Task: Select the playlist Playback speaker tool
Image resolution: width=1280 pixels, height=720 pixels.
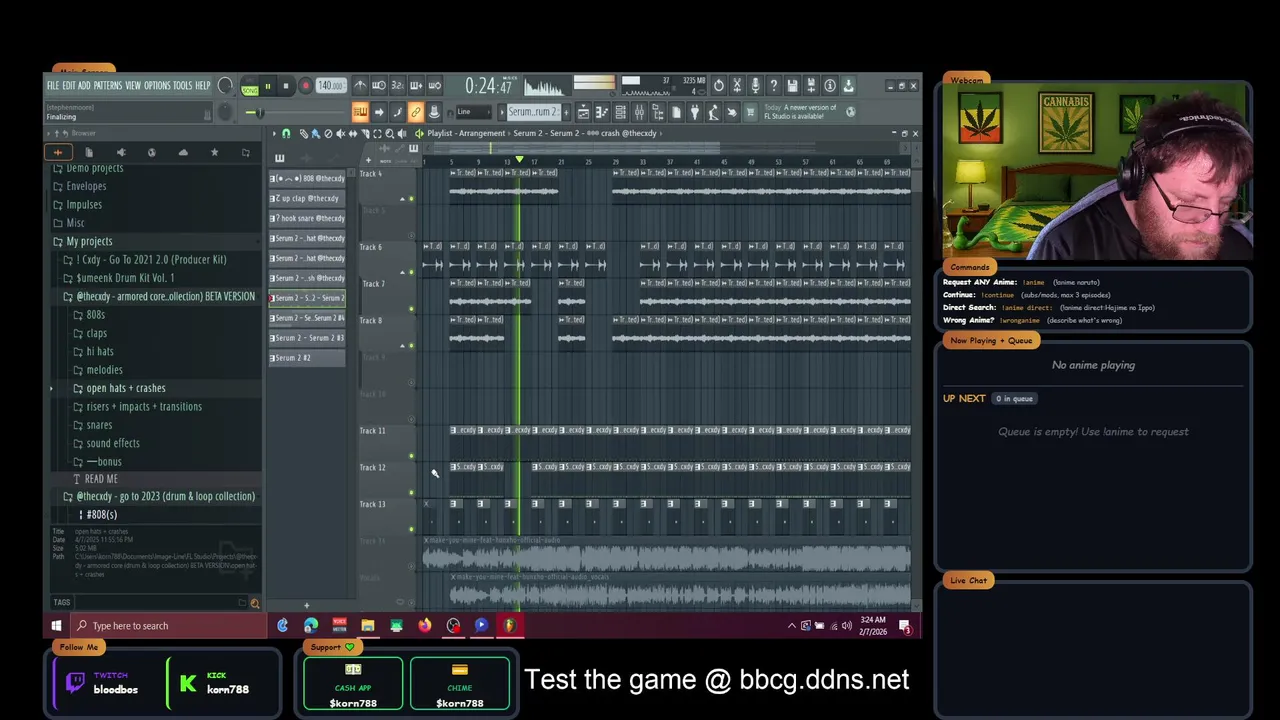Action: coord(402,134)
